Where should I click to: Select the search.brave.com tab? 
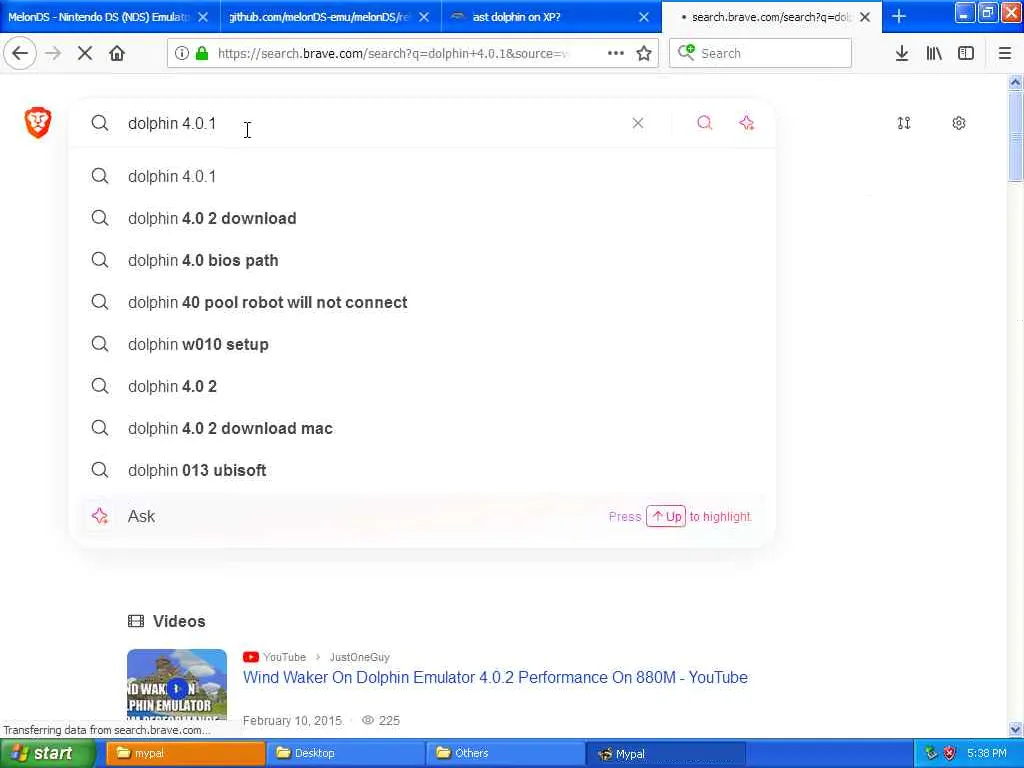coord(771,17)
